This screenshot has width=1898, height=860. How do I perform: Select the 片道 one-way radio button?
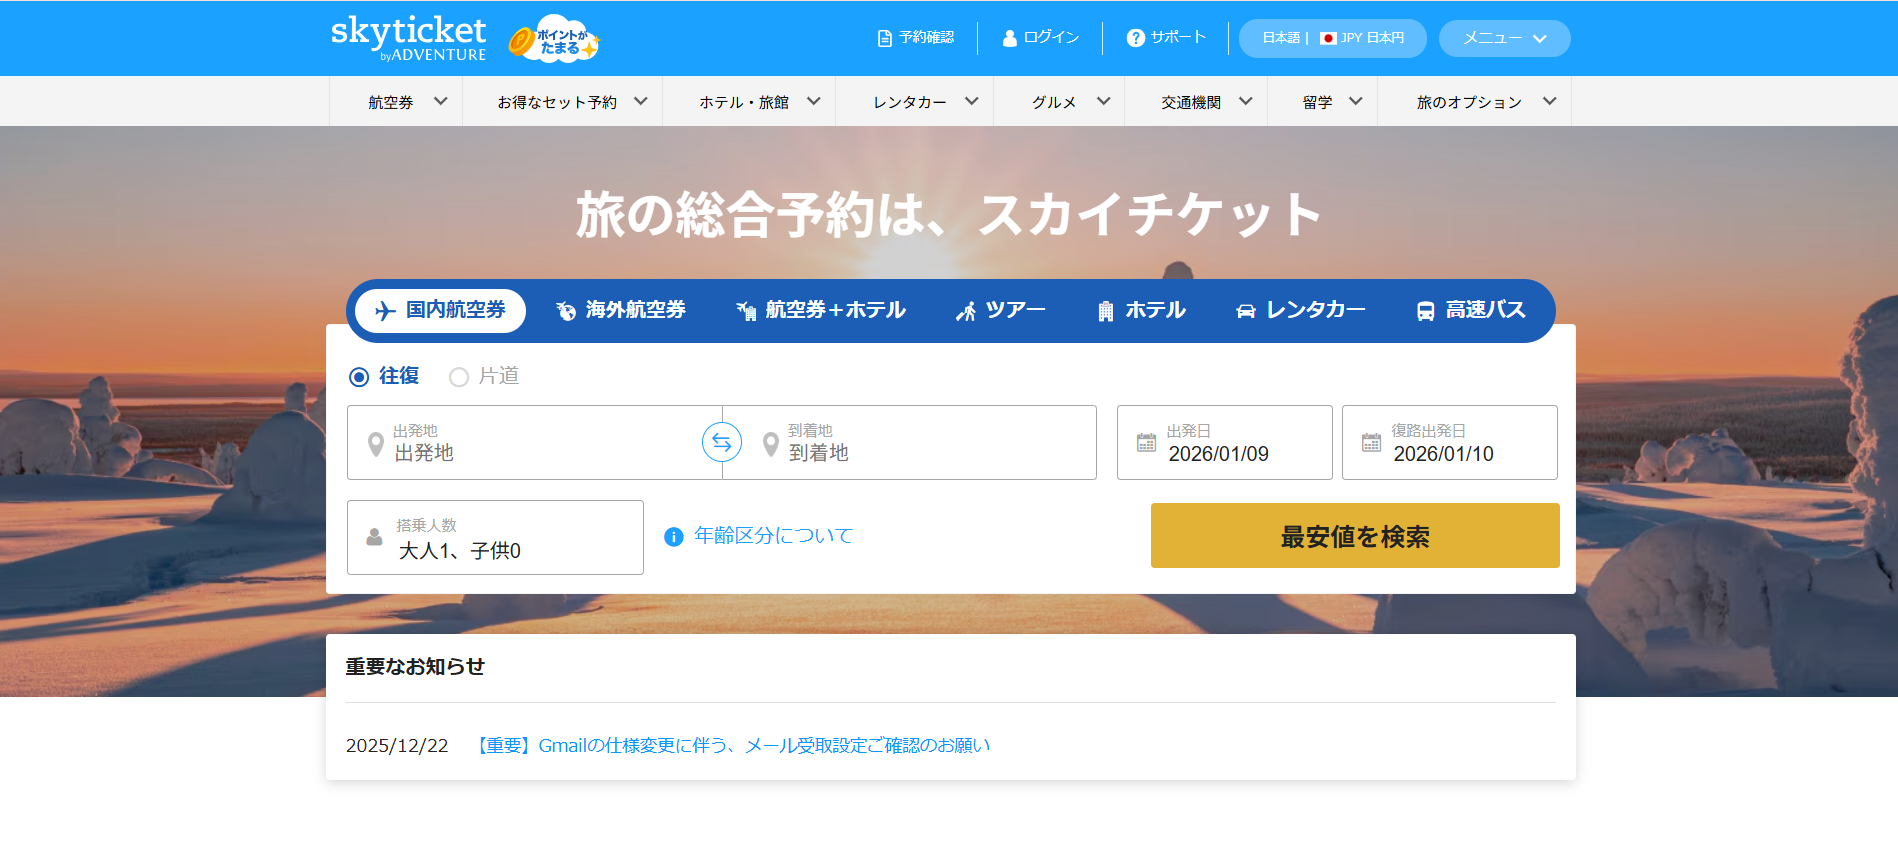459,377
